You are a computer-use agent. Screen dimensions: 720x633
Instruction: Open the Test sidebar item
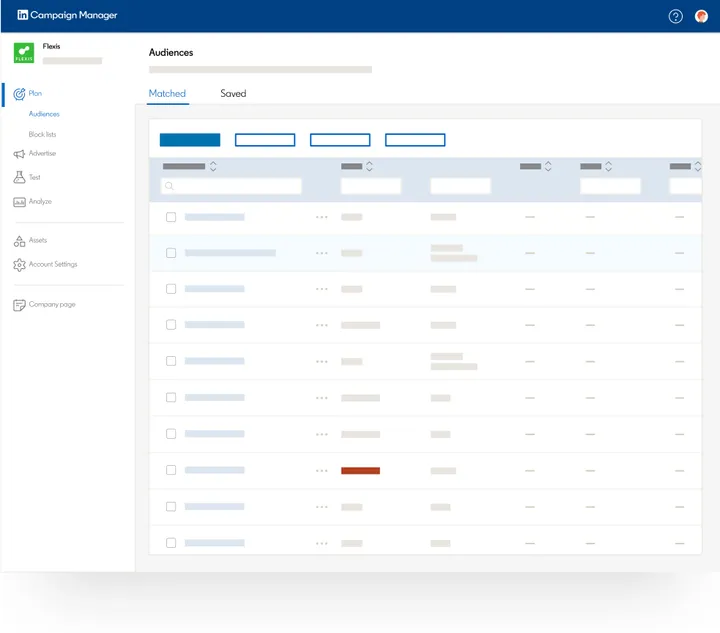point(34,177)
